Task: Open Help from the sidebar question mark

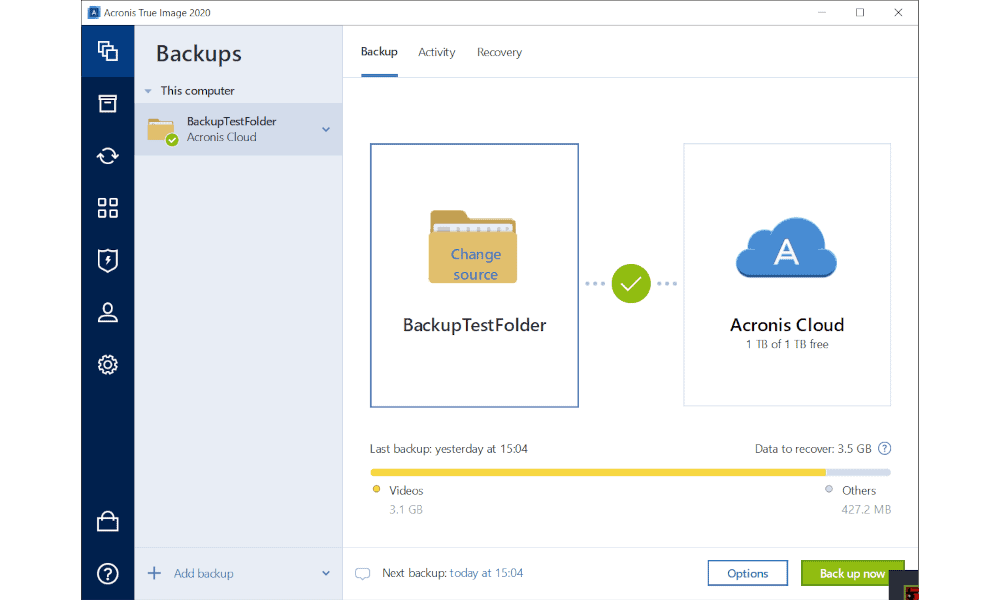Action: pos(108,574)
